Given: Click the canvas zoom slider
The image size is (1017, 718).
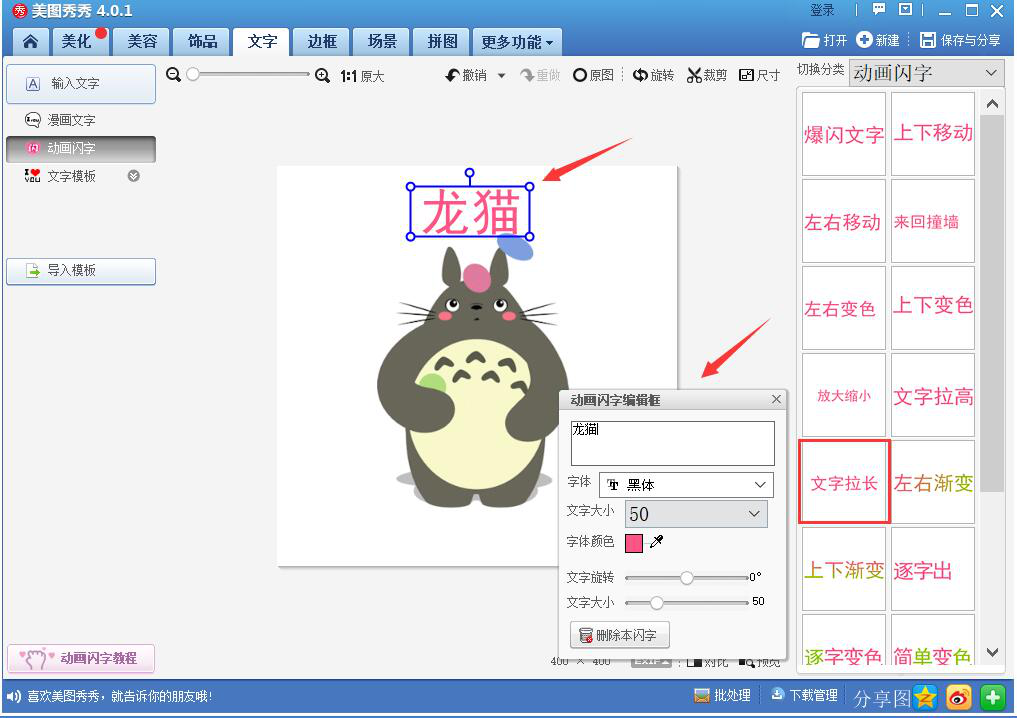Looking at the screenshot, I should tap(248, 75).
